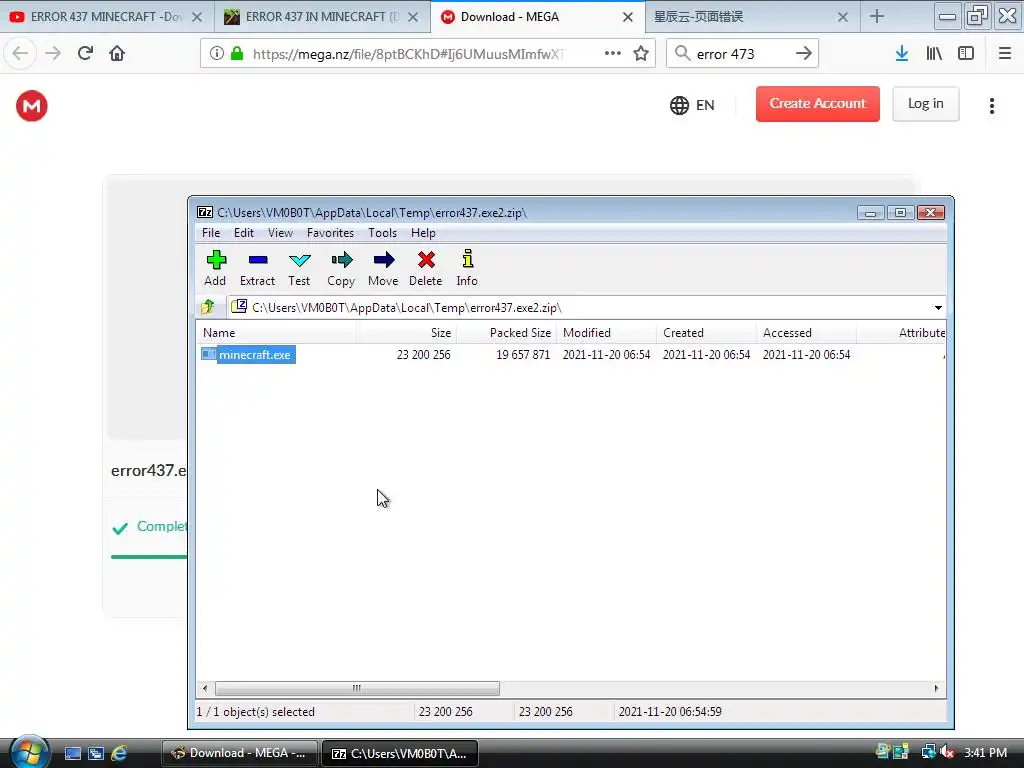
Task: Sort by the Accessed column header
Action: pos(806,332)
